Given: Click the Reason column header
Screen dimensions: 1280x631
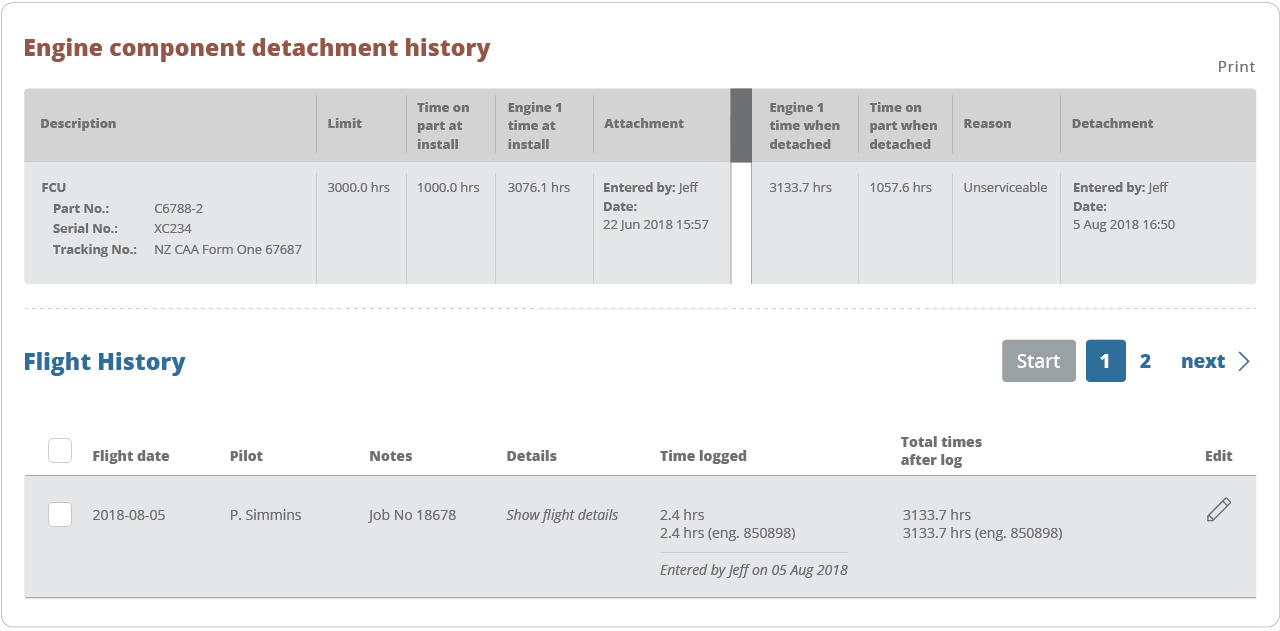Looking at the screenshot, I should coord(988,123).
